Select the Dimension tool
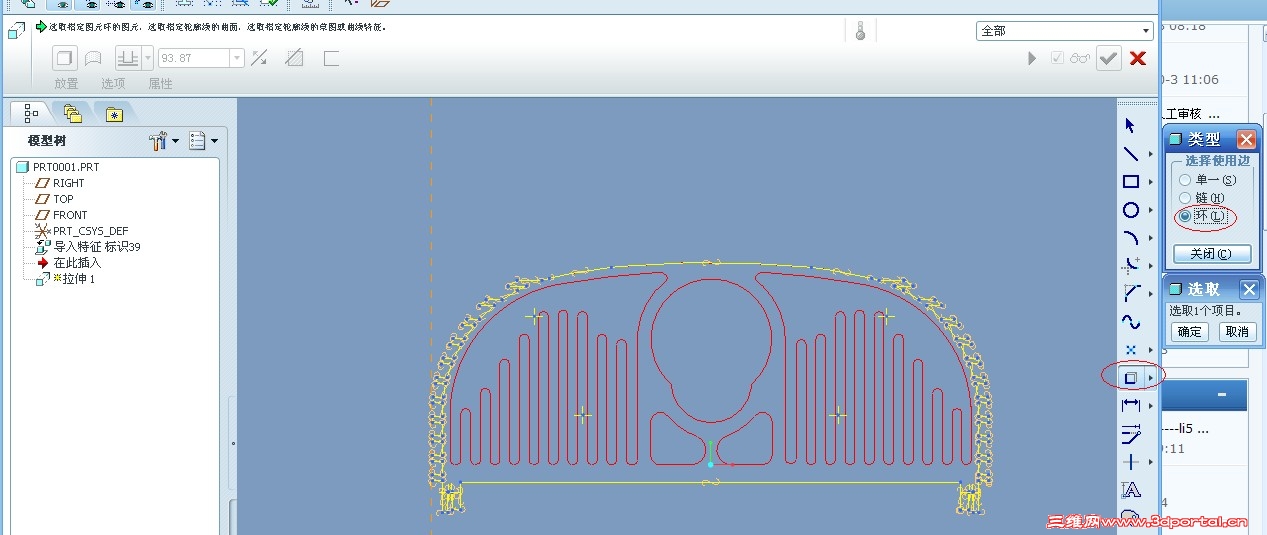Viewport: 1267px width, 535px height. click(x=1131, y=406)
